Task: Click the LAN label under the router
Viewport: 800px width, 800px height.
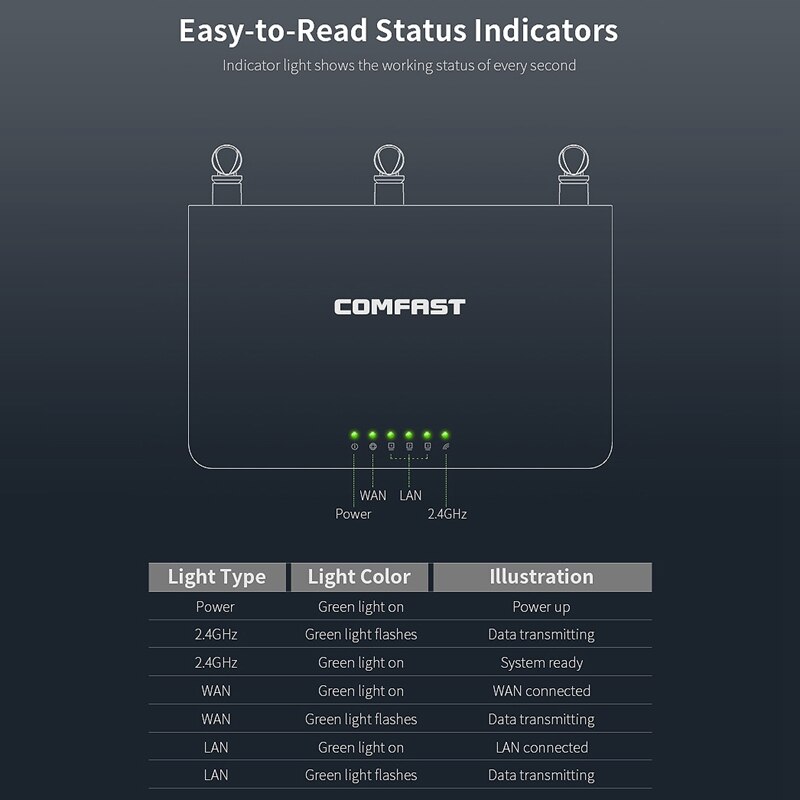Action: pos(410,495)
